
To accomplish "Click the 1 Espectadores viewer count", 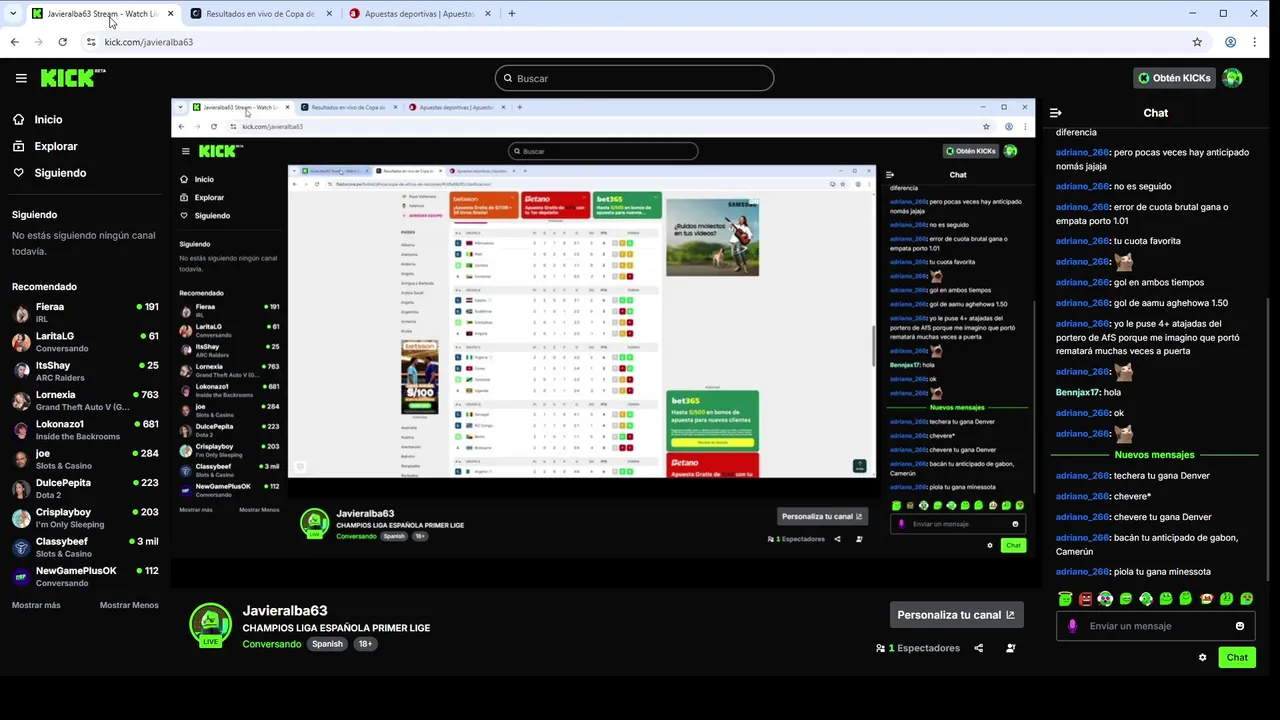I will point(918,648).
